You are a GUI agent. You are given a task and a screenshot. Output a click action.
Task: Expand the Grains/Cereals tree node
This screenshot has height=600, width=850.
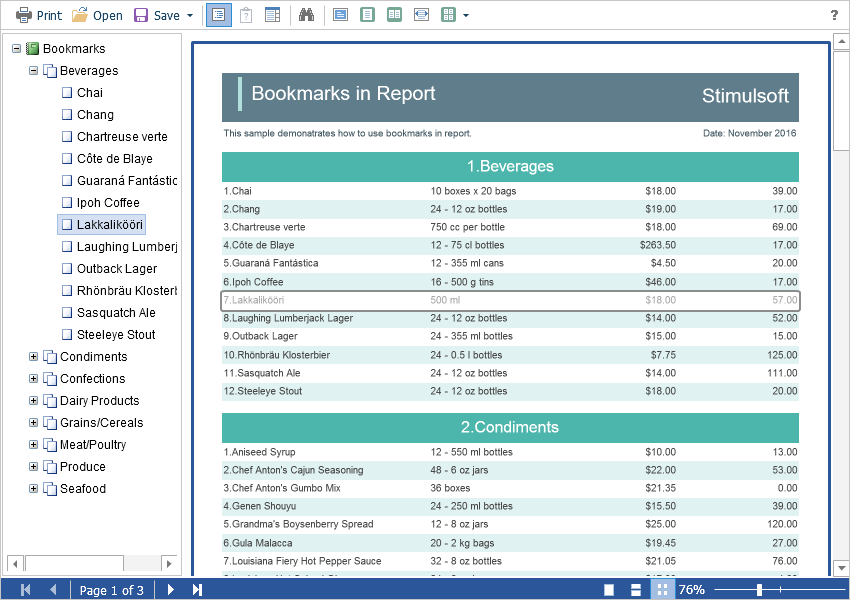tap(34, 422)
